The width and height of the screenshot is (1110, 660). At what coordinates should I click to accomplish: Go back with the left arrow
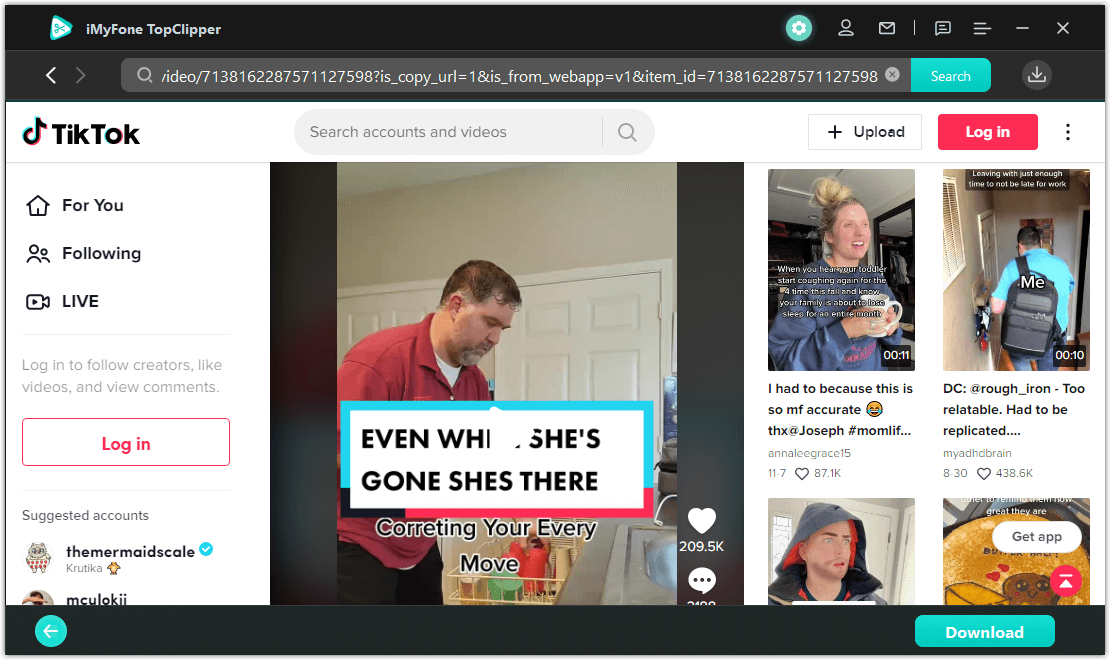51,75
